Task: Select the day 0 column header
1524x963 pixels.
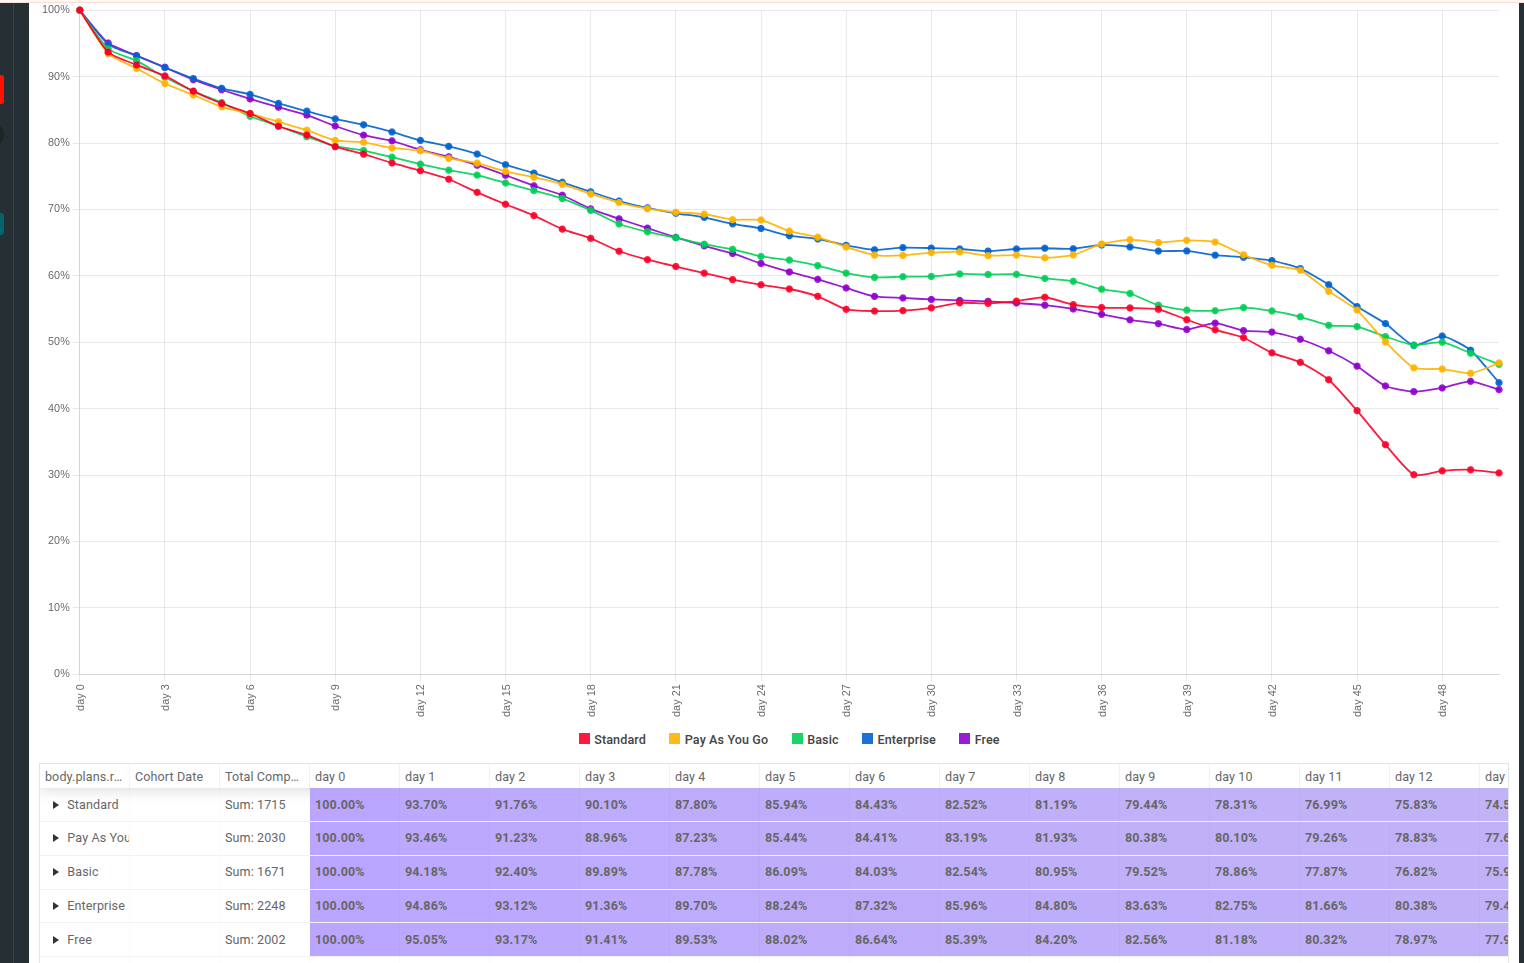Action: (x=328, y=776)
